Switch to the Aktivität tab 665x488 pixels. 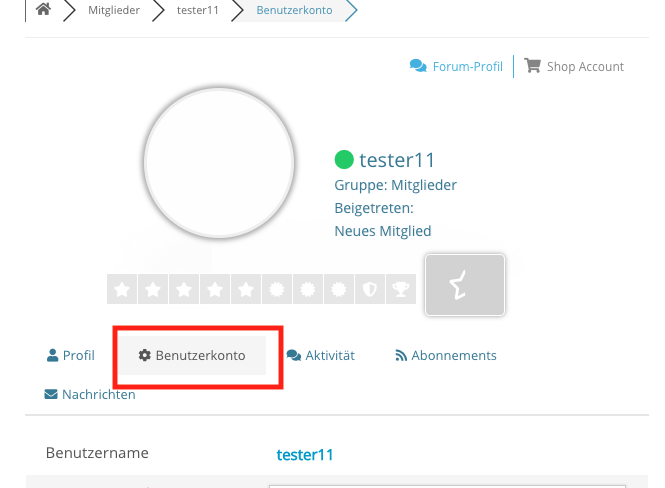coord(321,355)
